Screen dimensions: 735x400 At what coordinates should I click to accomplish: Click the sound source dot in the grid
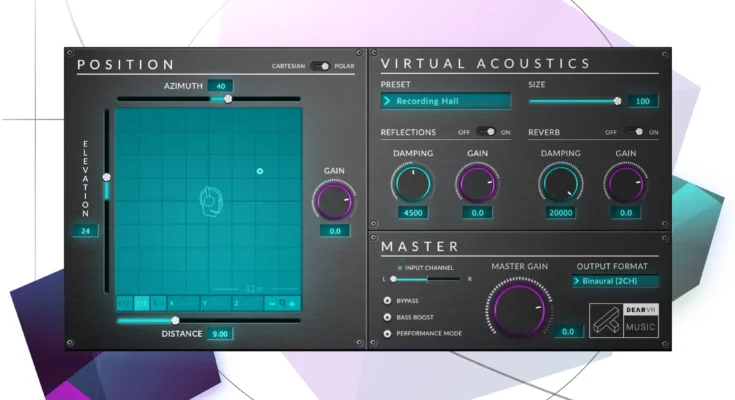click(x=259, y=172)
